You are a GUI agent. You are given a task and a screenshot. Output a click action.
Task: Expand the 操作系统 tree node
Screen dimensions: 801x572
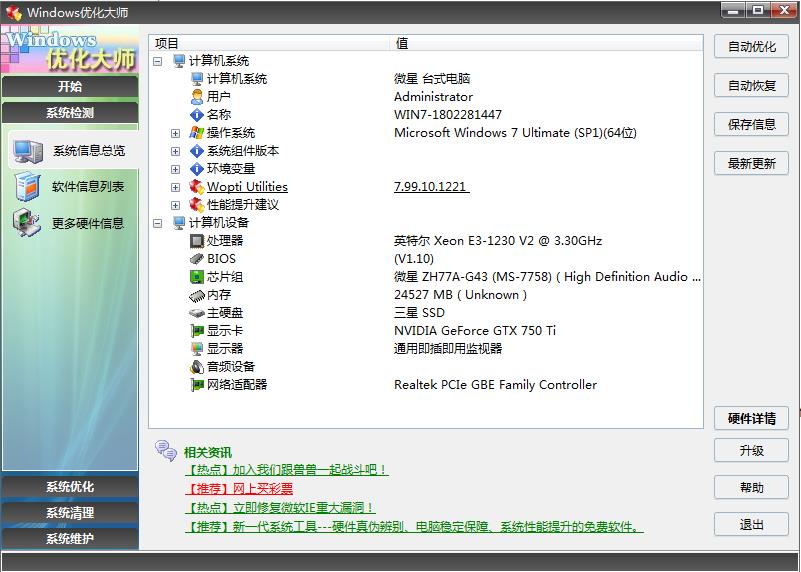pos(176,133)
